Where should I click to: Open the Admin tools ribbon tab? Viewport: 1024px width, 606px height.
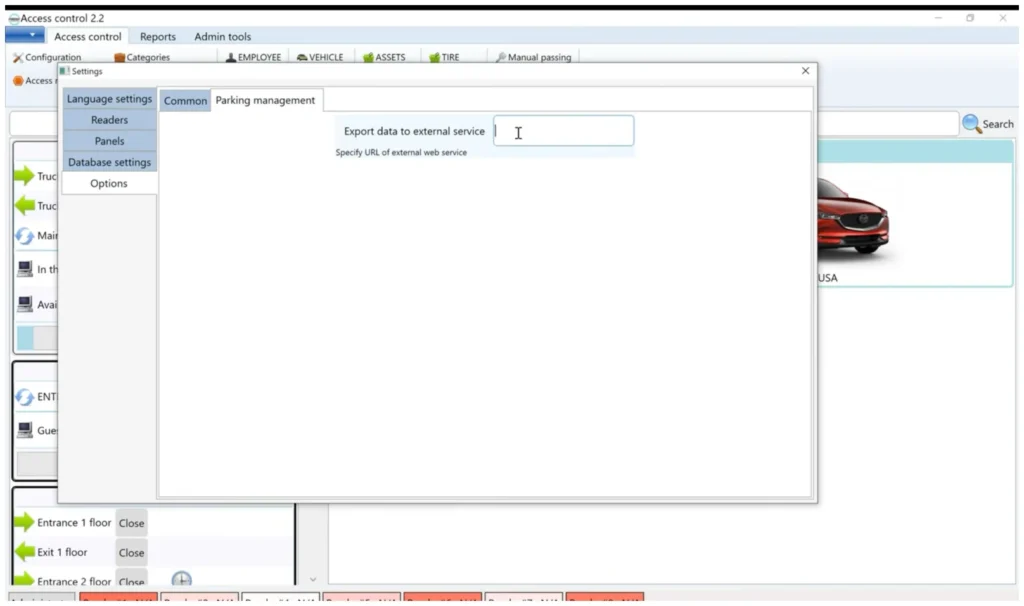click(223, 37)
